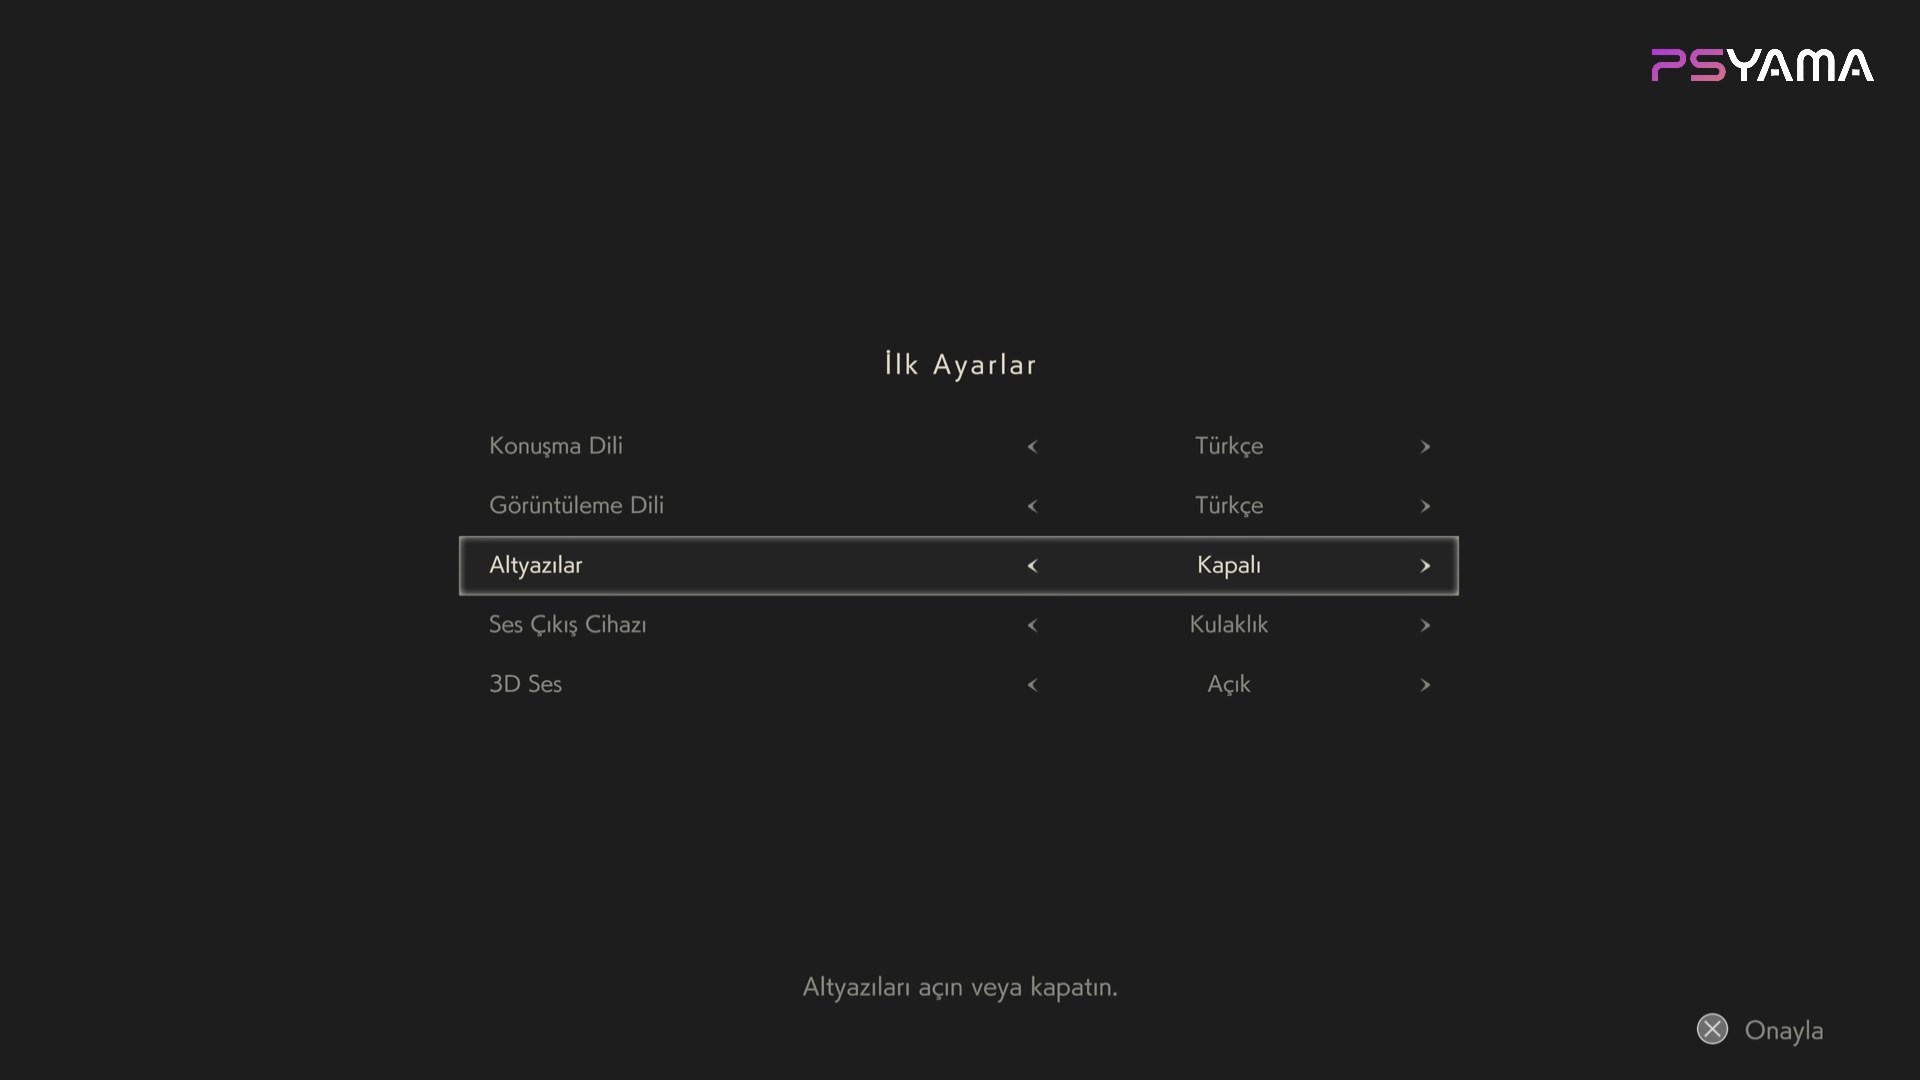Click the Onayla confirm label
Screen dimensions: 1920x1080
tap(1784, 1031)
